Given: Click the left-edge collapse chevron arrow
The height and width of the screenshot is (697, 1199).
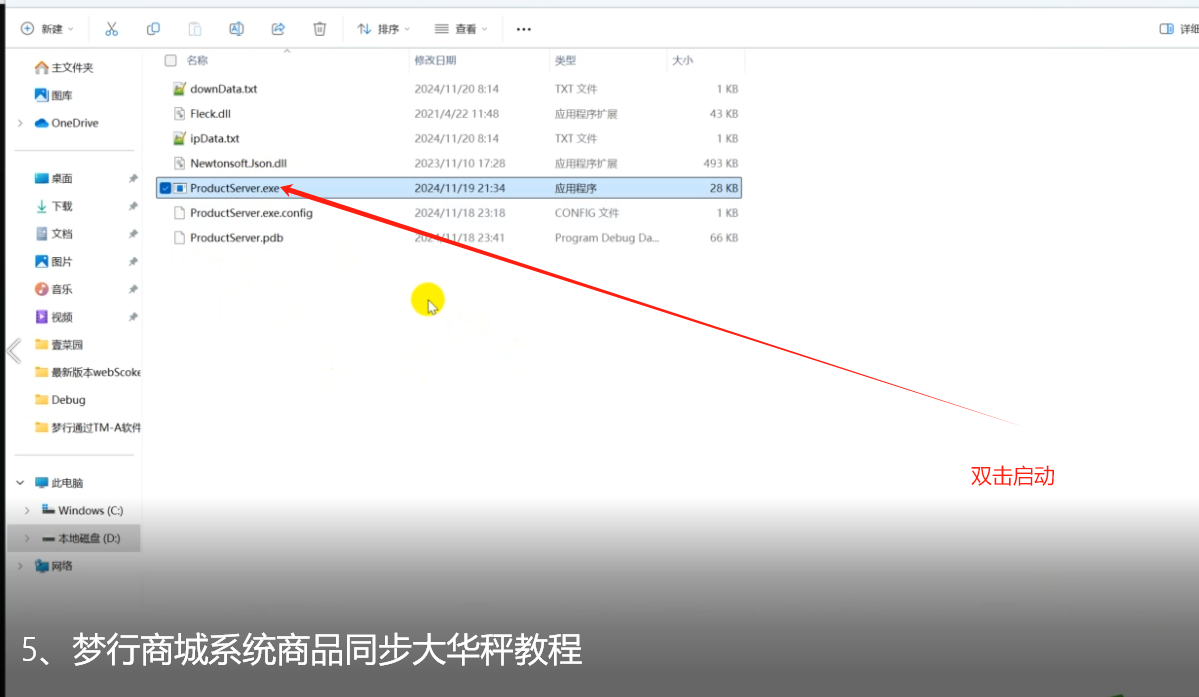Looking at the screenshot, I should pyautogui.click(x=14, y=351).
